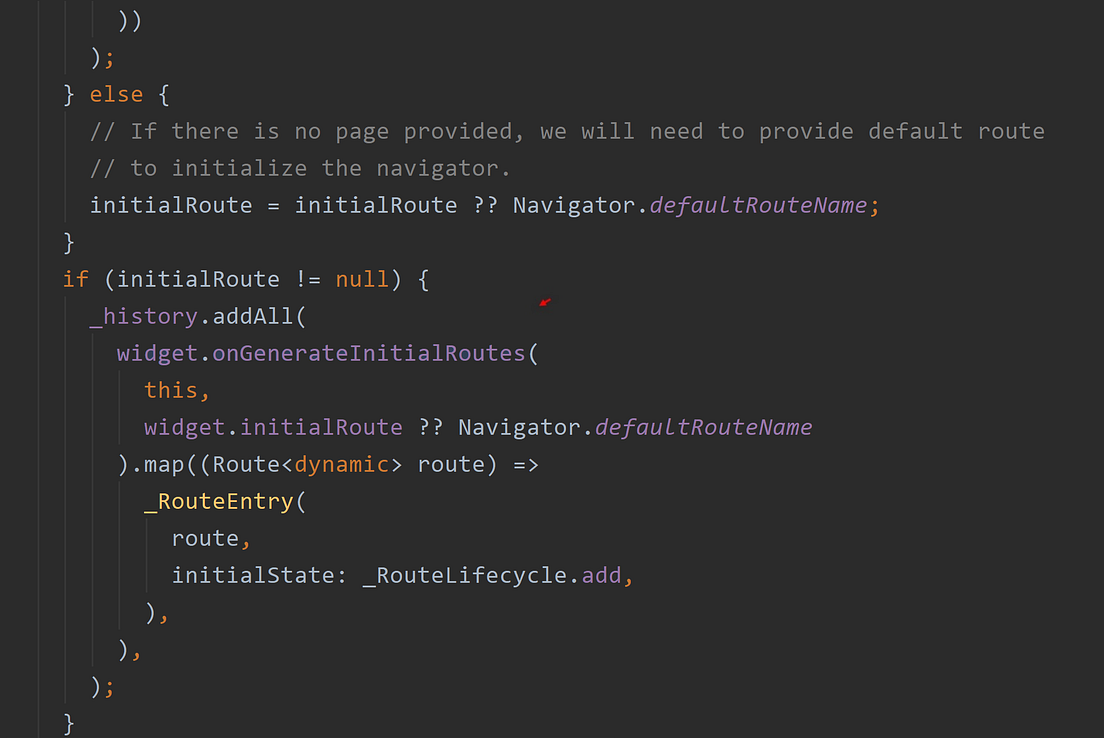
Task: Click the comment about default route
Action: [x=560, y=130]
